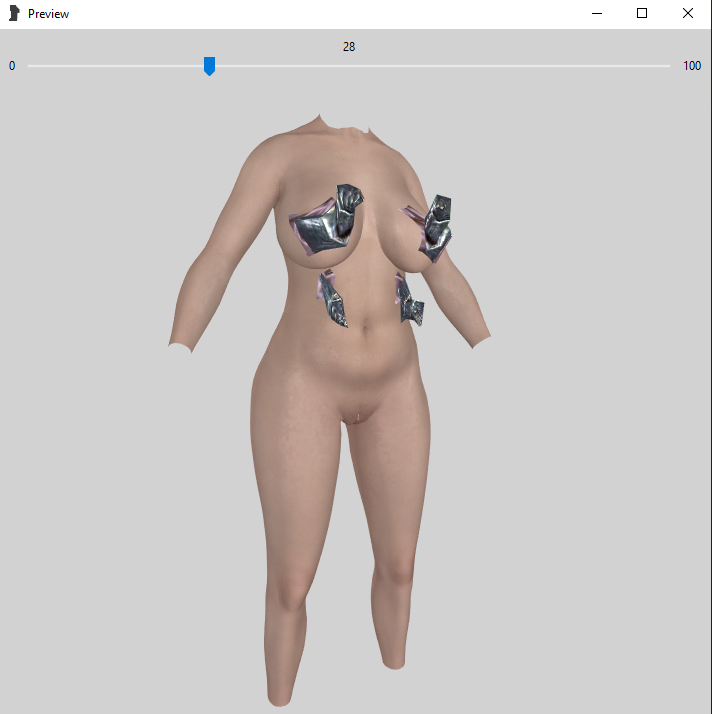Click the slider minimum label 0
This screenshot has width=712, height=714.
(x=12, y=66)
